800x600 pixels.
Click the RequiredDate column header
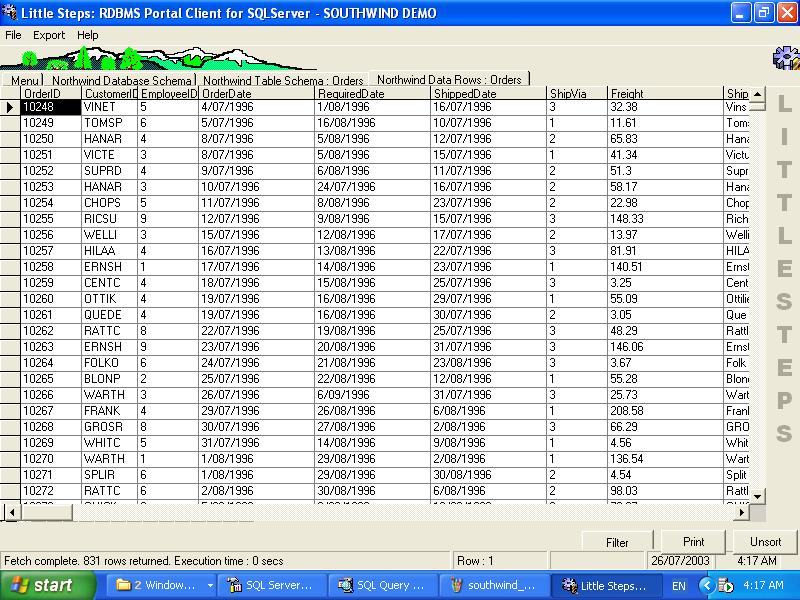372,93
